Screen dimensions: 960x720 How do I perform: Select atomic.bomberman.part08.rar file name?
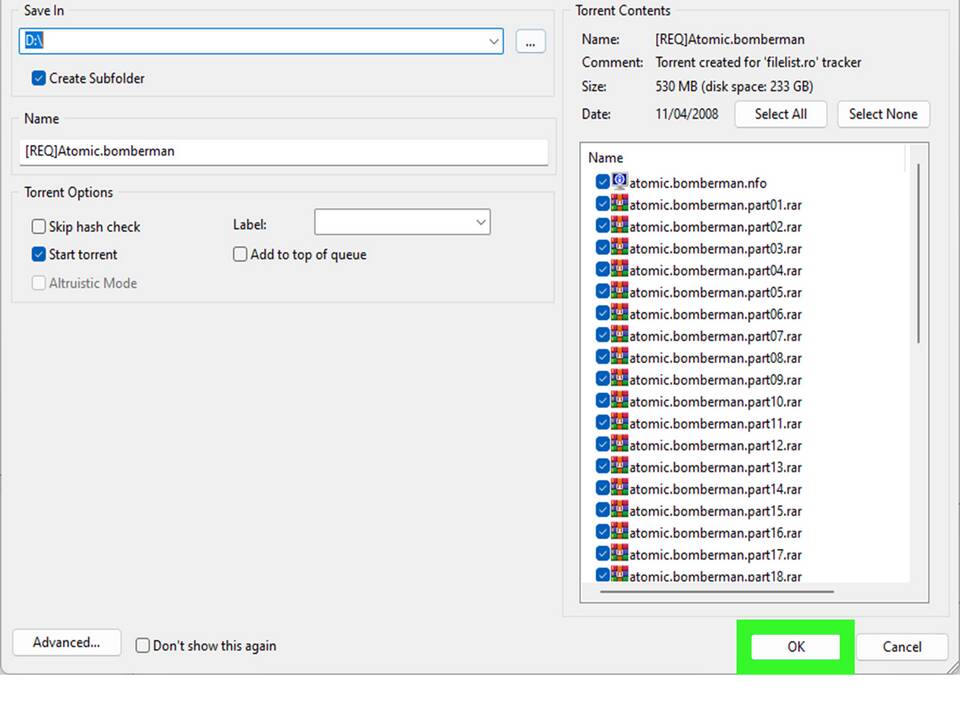point(716,358)
